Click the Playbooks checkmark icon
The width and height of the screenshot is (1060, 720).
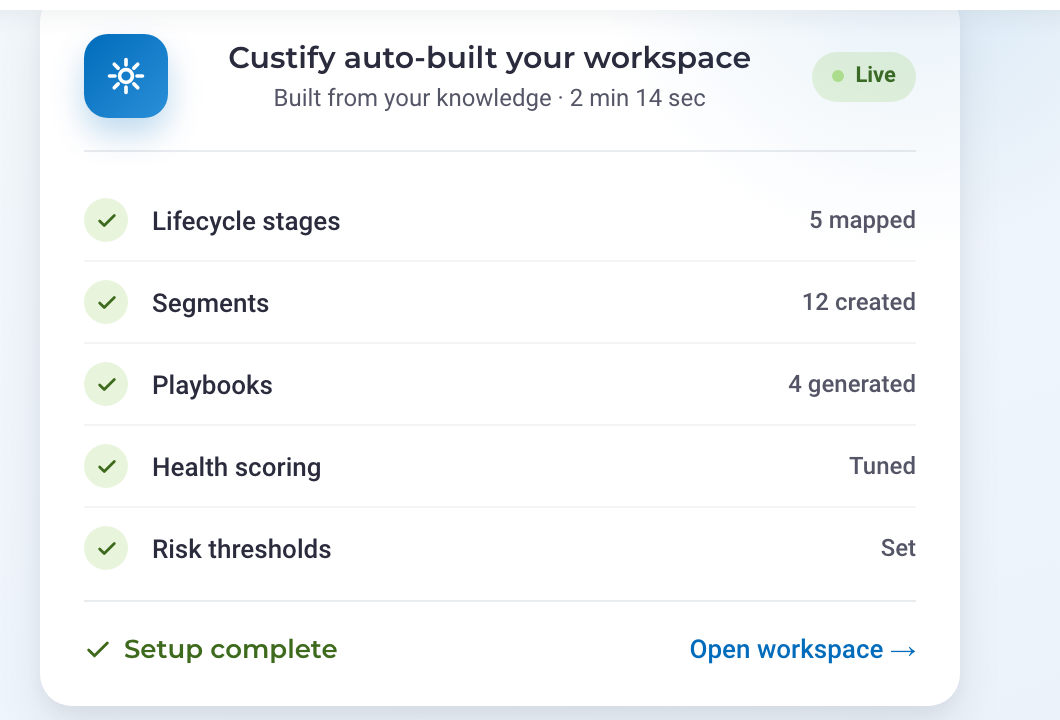pos(106,384)
